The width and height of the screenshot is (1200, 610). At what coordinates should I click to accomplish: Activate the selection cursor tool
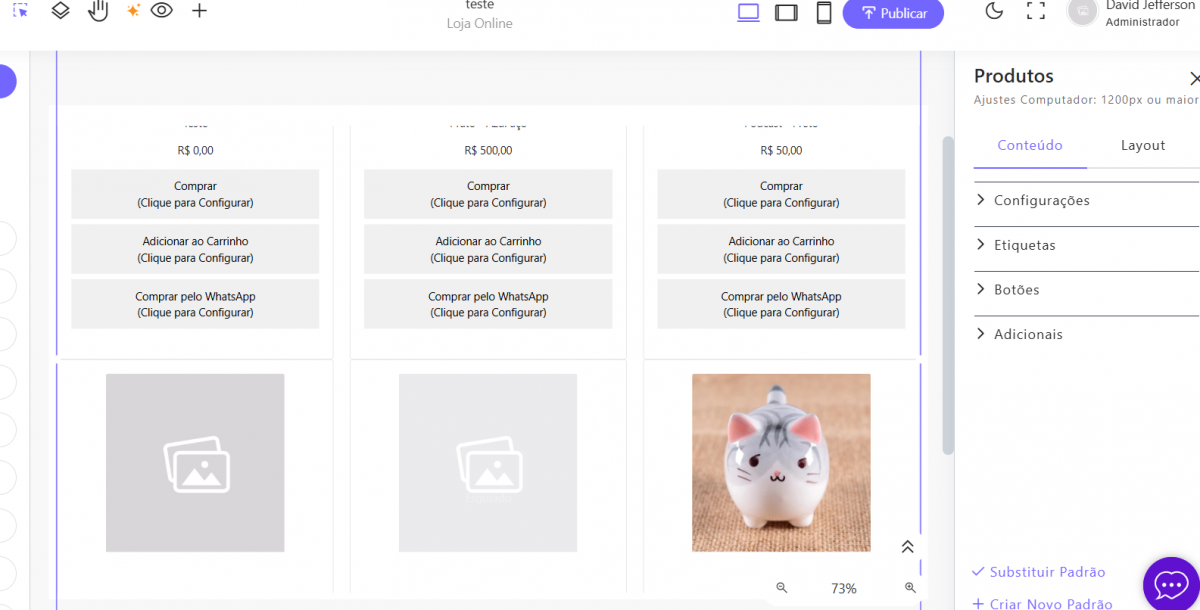tap(21, 11)
